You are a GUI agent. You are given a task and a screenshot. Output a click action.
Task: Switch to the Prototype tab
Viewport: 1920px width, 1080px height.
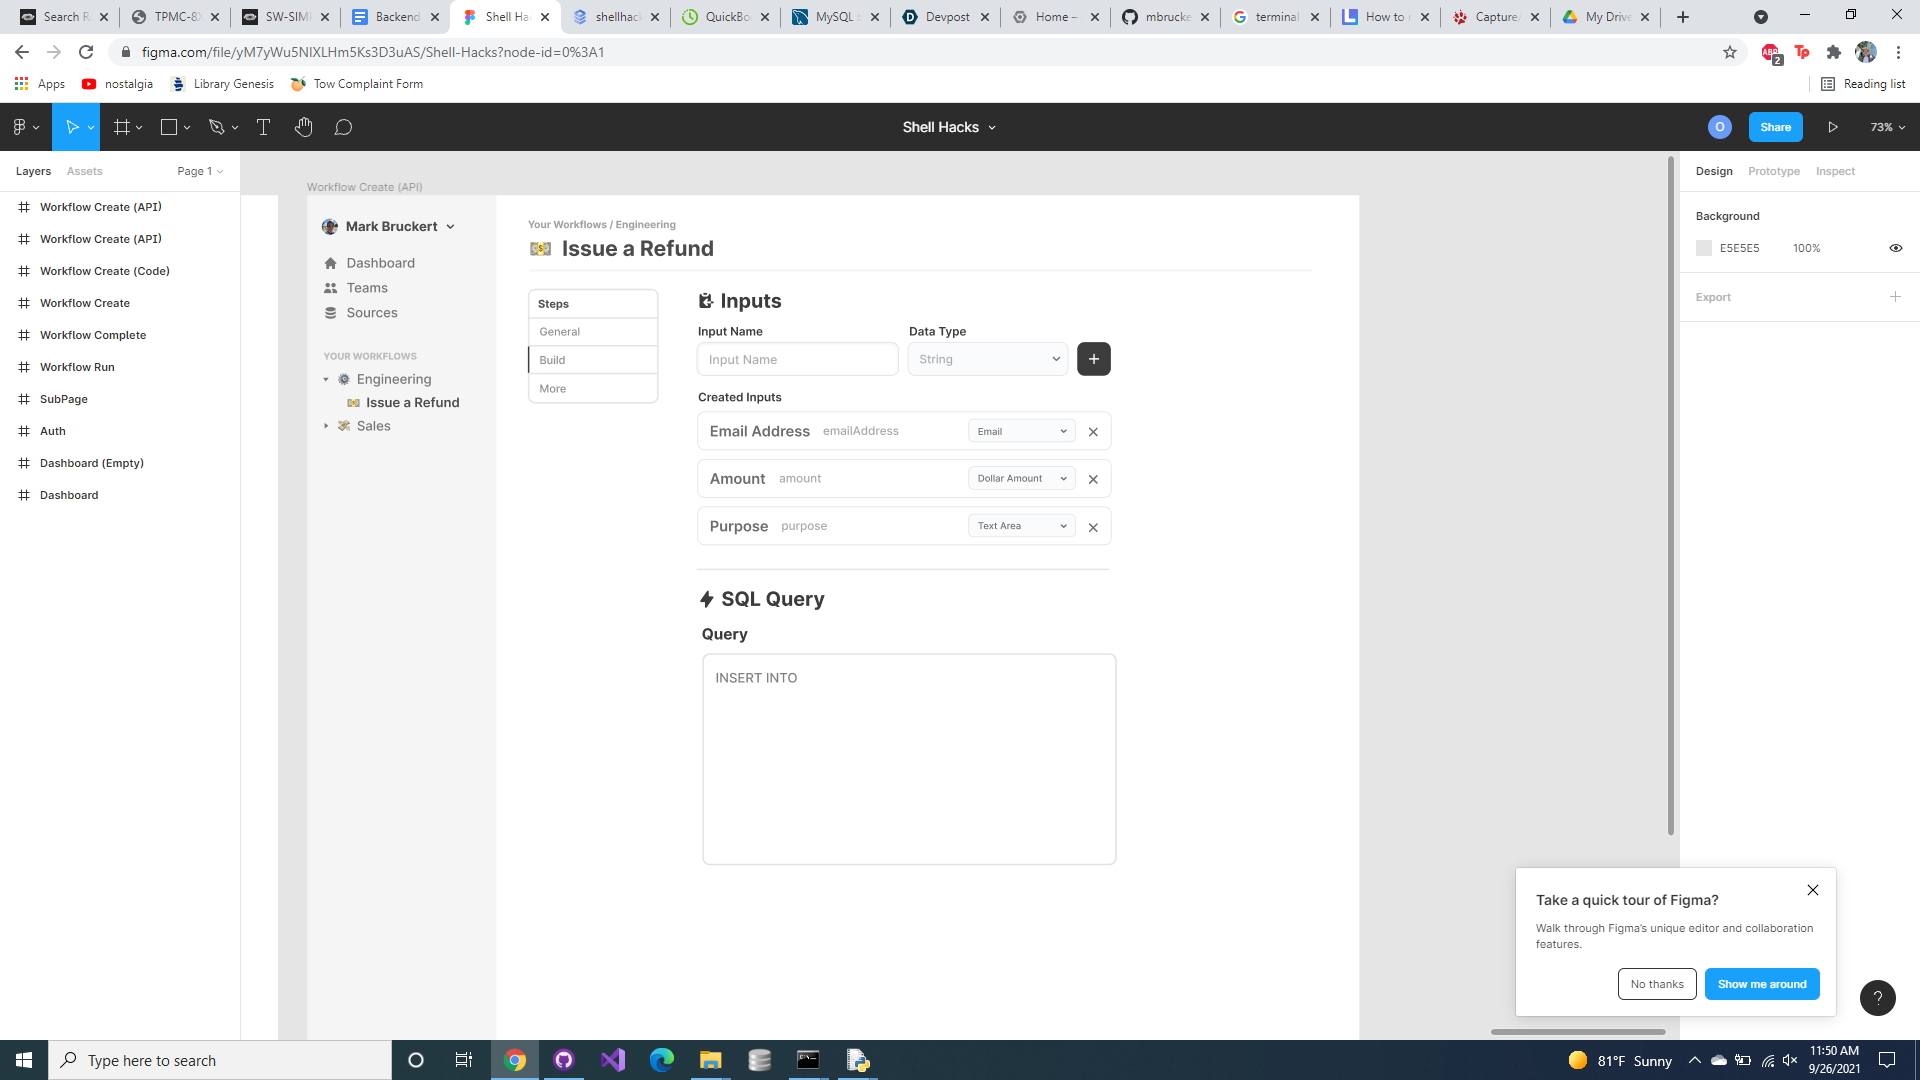tap(1773, 171)
